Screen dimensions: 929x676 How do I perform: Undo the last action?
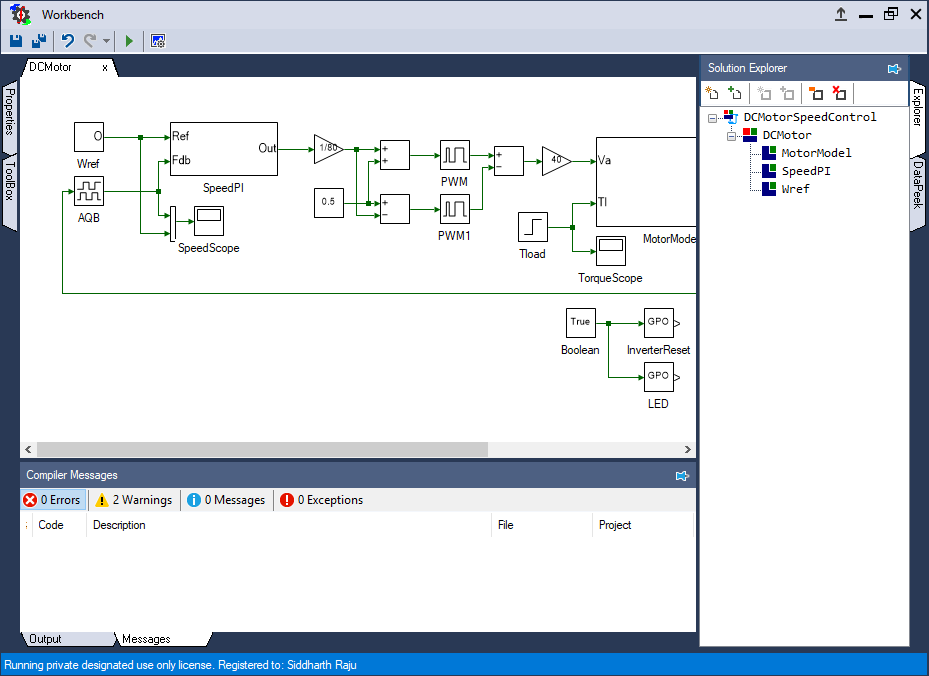(x=68, y=41)
